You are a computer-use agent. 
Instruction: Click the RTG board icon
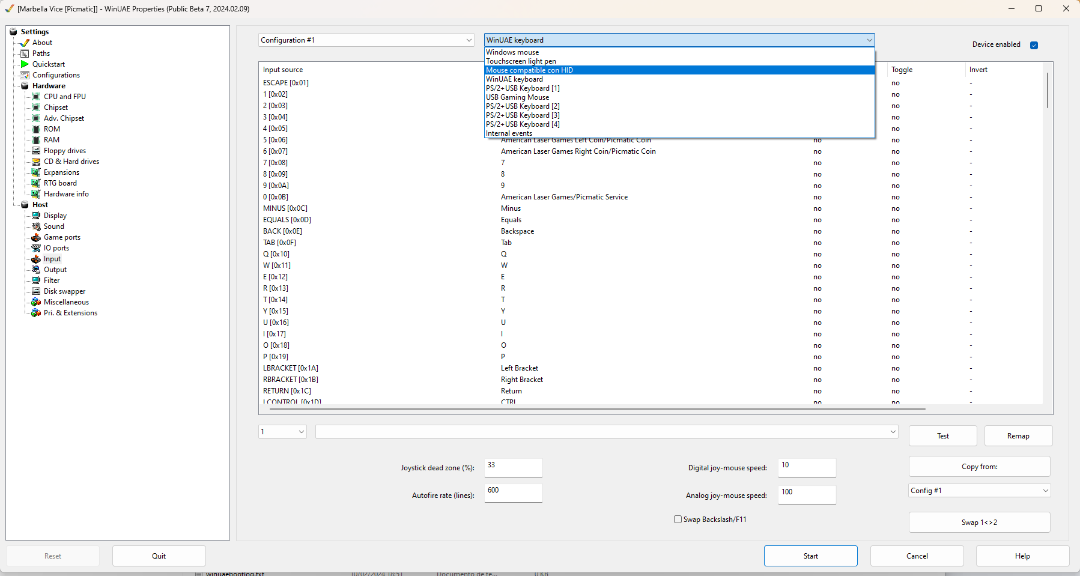tap(36, 183)
